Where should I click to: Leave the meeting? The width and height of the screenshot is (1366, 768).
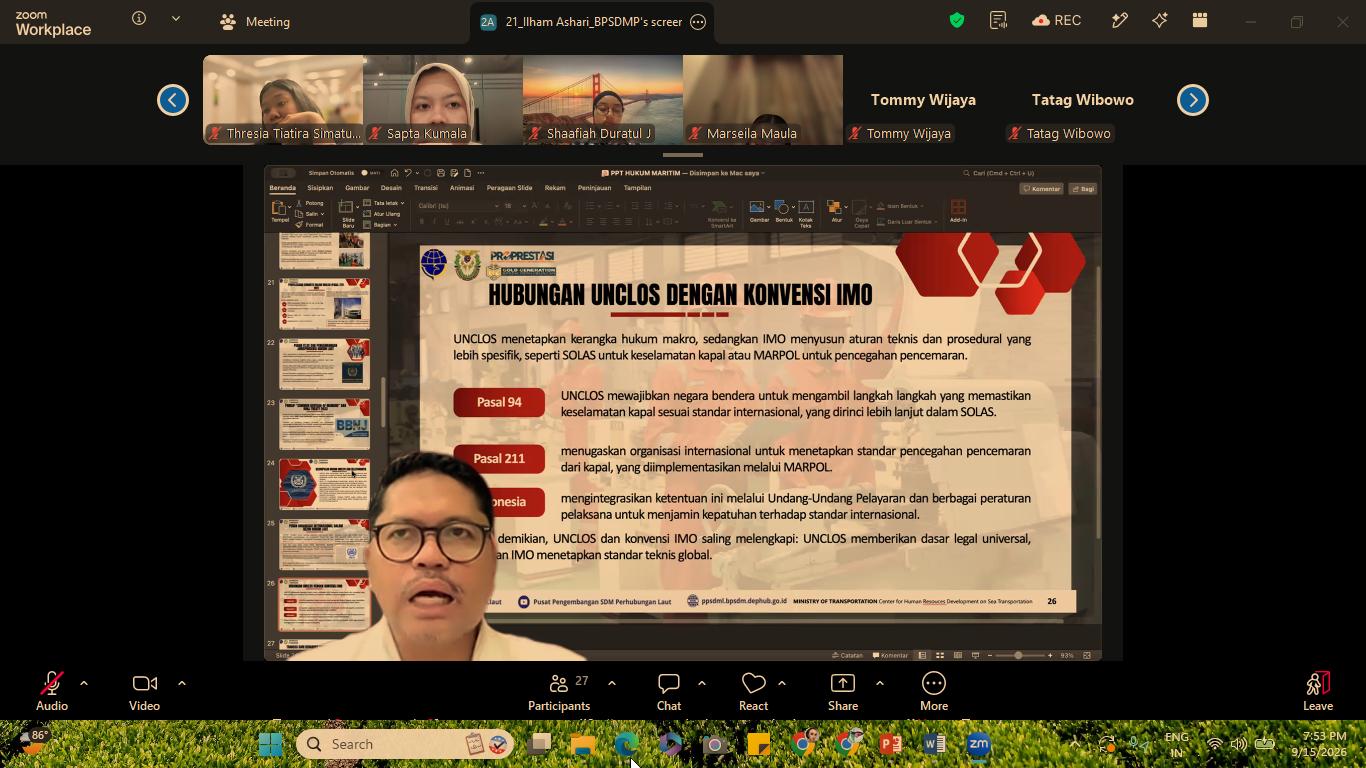pos(1318,691)
